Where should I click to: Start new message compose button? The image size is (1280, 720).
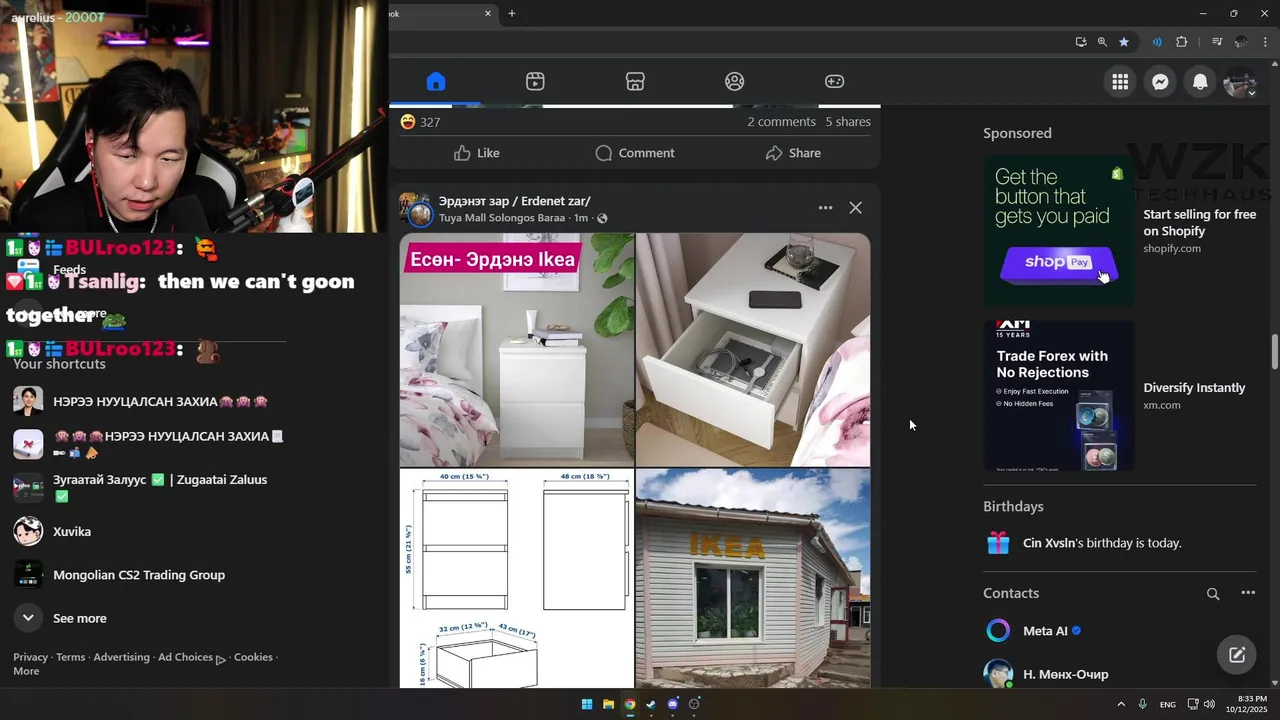pyautogui.click(x=1237, y=655)
